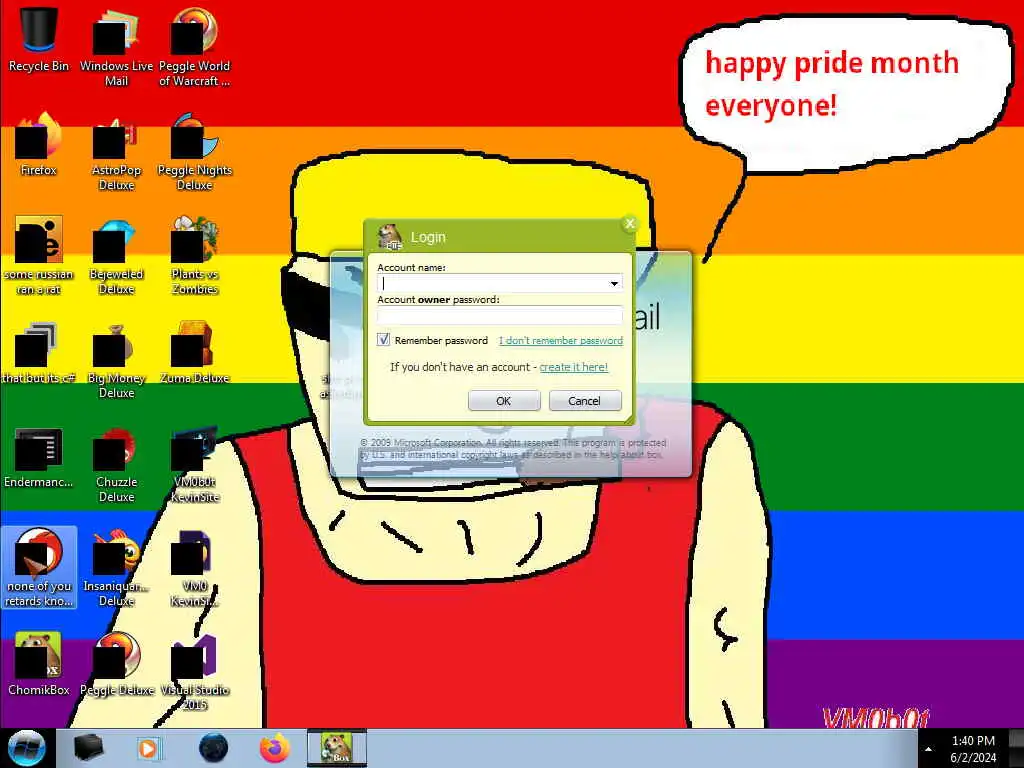Select the Peggle Nights Deluxe desktop icon
The width and height of the screenshot is (1024, 768).
195,152
